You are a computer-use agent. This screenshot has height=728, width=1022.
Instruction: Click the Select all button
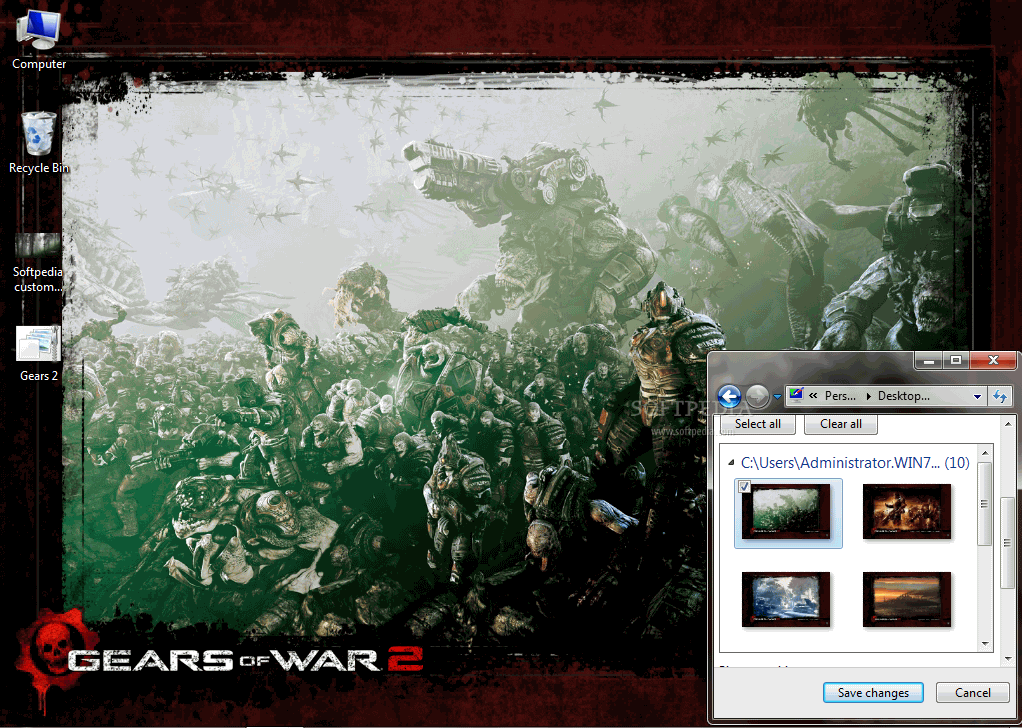(758, 424)
